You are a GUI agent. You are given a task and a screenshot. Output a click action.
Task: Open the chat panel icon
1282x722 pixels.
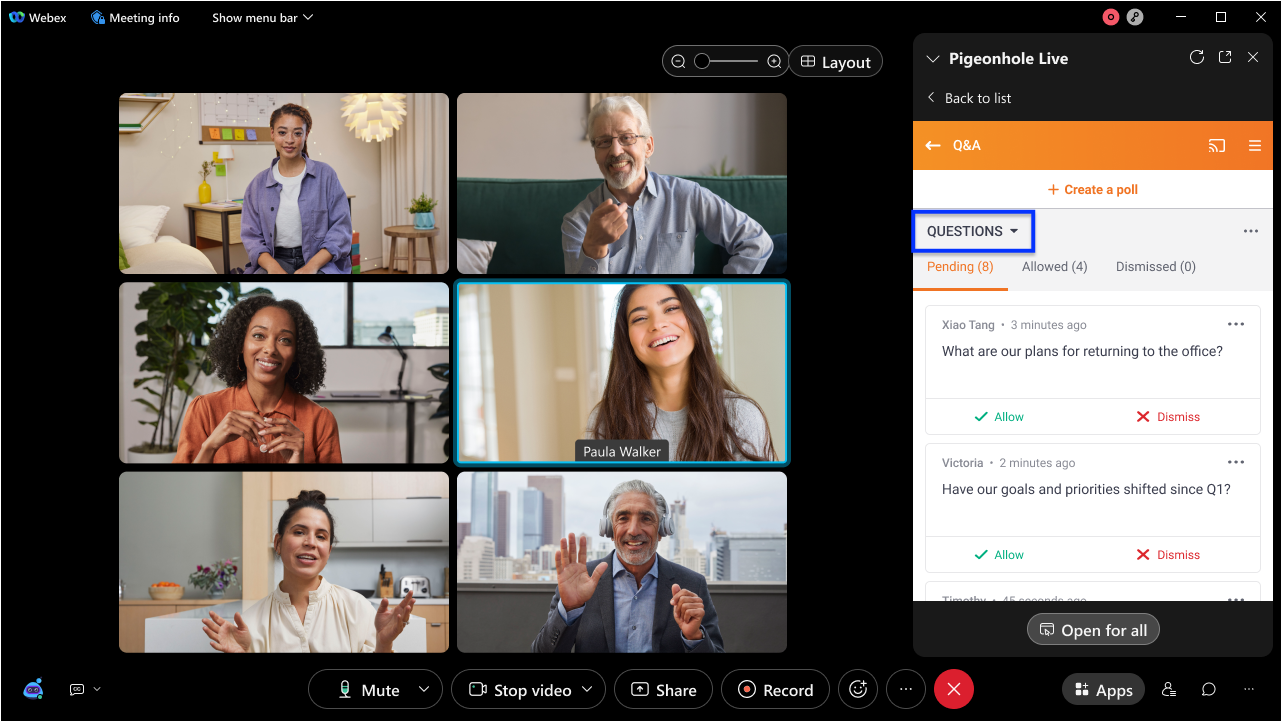(1209, 690)
